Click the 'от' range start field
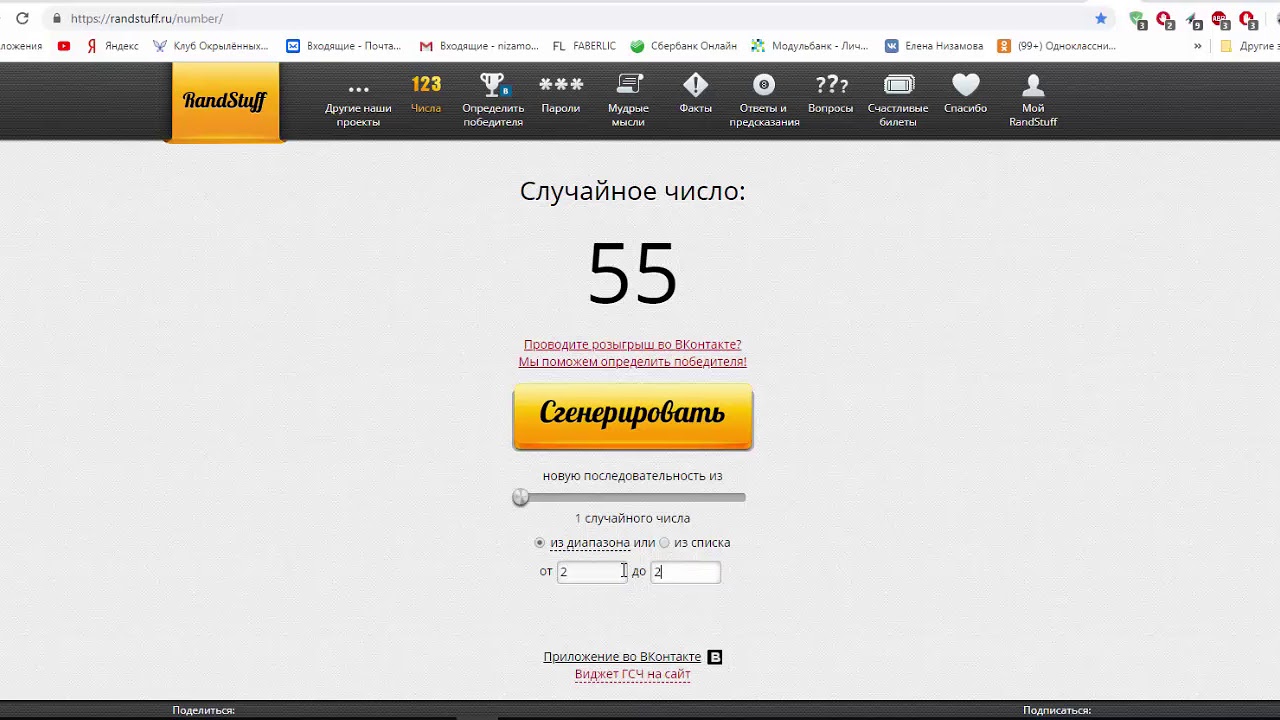This screenshot has width=1280, height=720. click(591, 572)
